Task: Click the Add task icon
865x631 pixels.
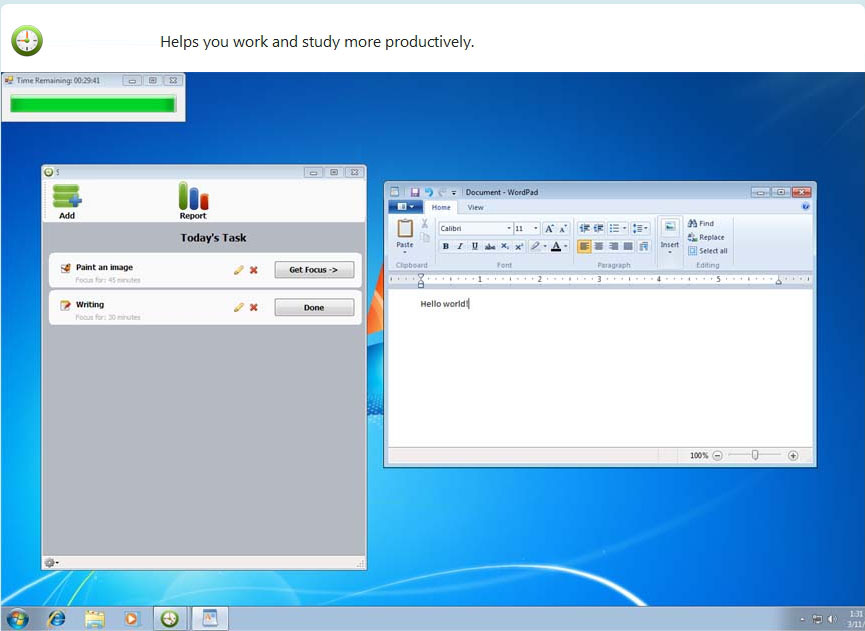Action: [67, 197]
